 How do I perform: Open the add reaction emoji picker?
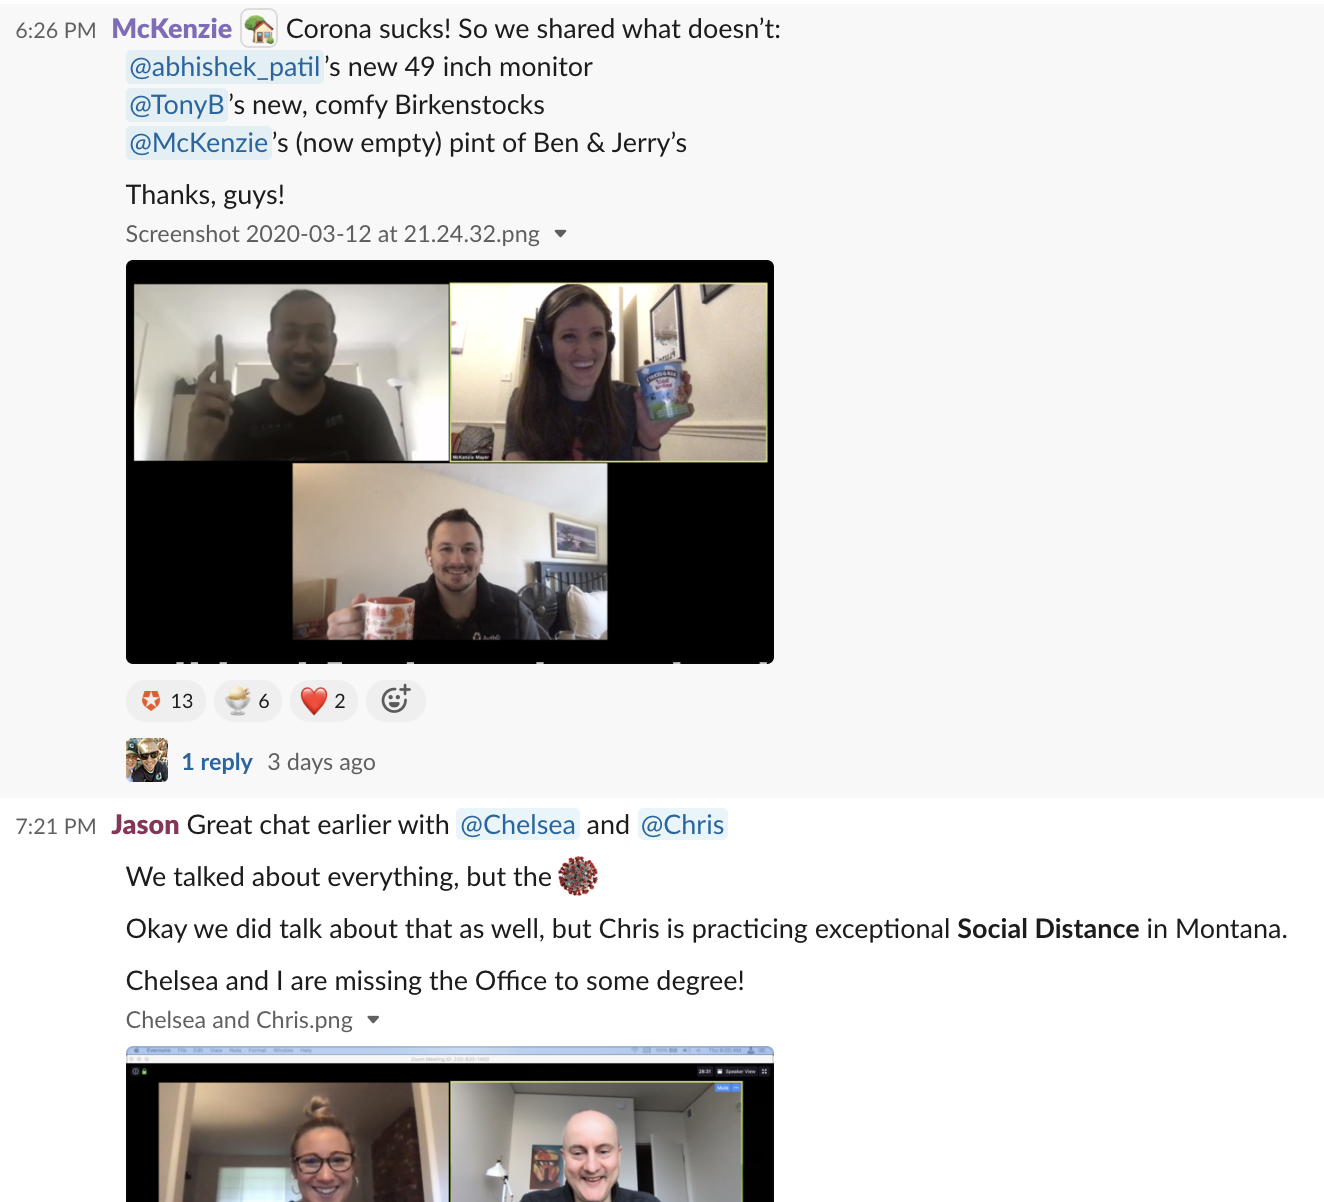396,701
